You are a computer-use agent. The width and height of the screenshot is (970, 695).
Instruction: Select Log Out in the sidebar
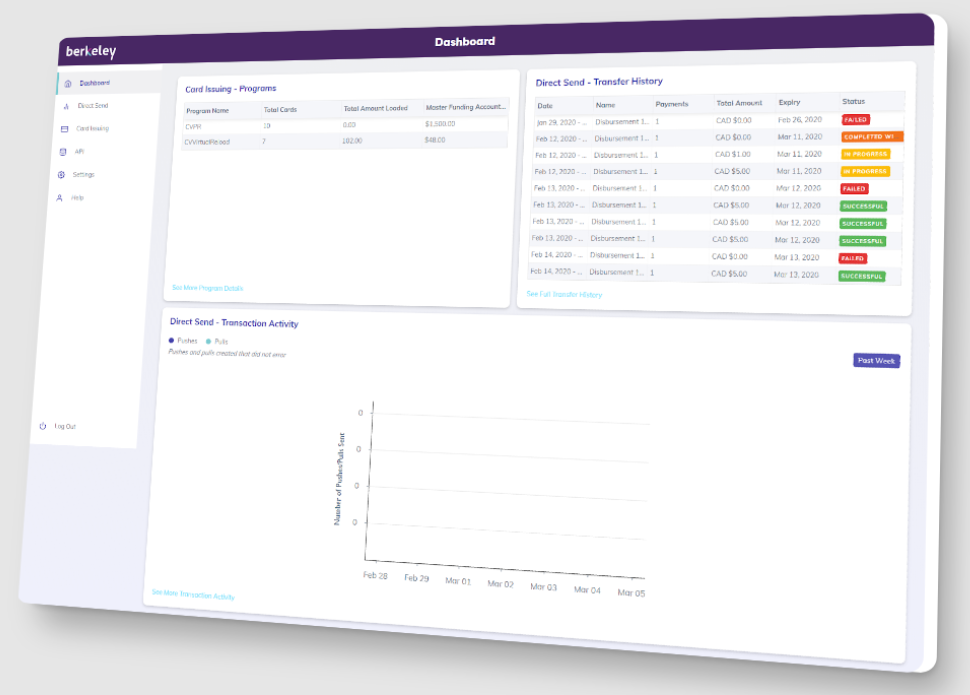click(65, 426)
